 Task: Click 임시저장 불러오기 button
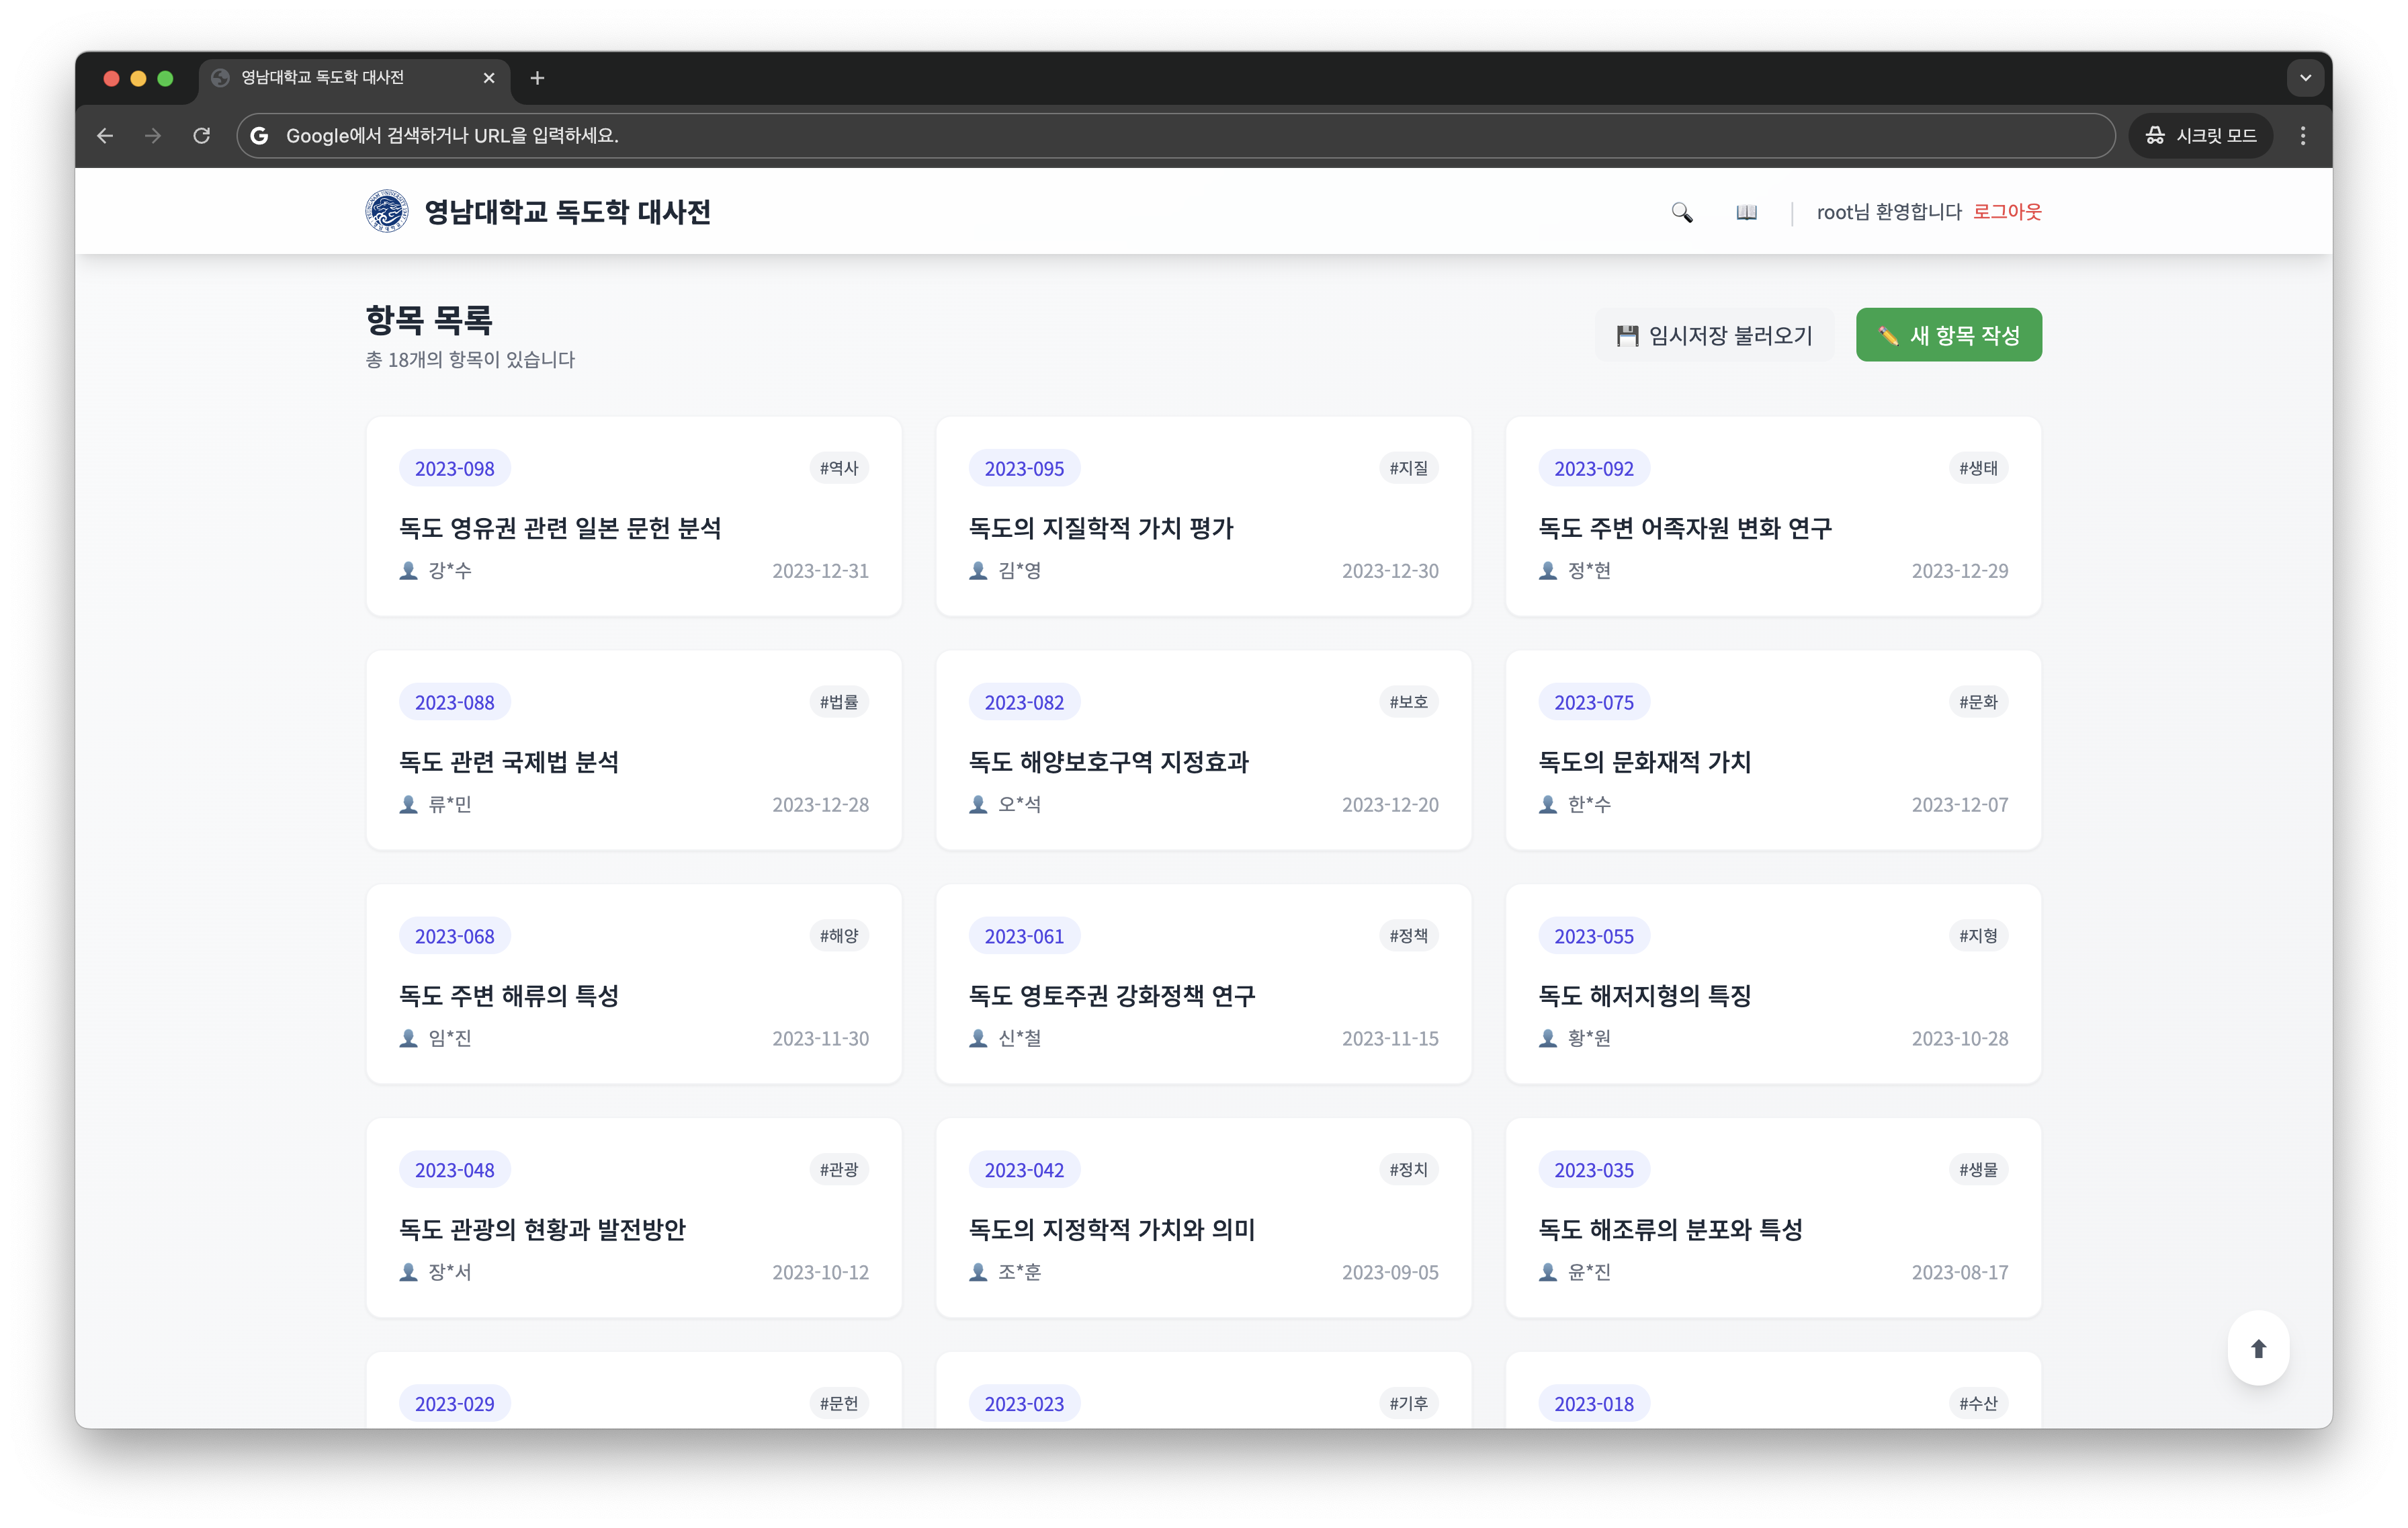[1714, 335]
